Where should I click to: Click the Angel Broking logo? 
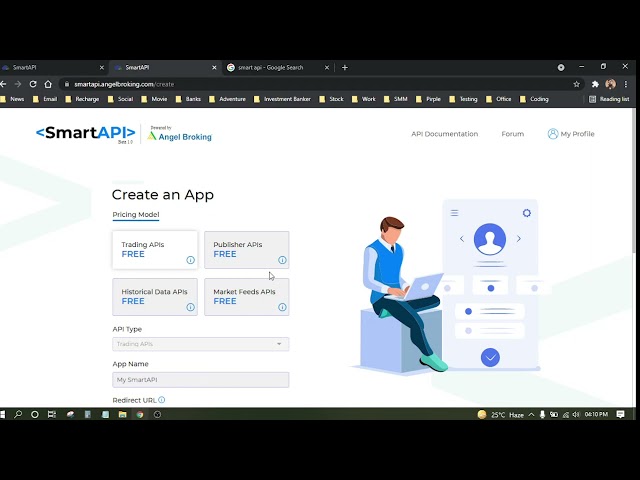click(180, 134)
